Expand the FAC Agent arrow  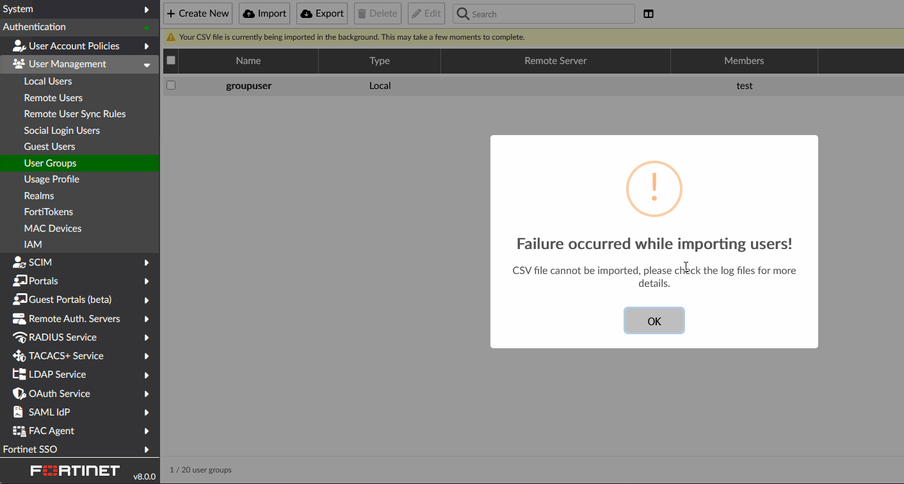(146, 431)
